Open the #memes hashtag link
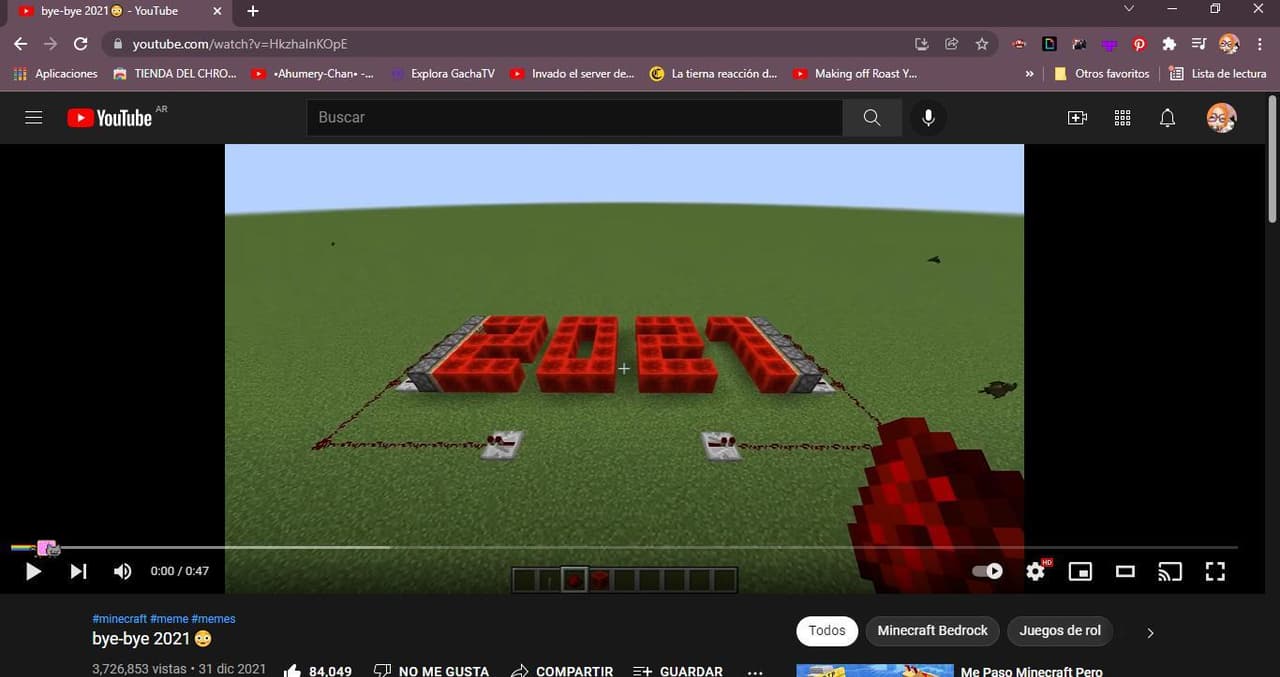Image resolution: width=1280 pixels, height=677 pixels. pos(213,619)
